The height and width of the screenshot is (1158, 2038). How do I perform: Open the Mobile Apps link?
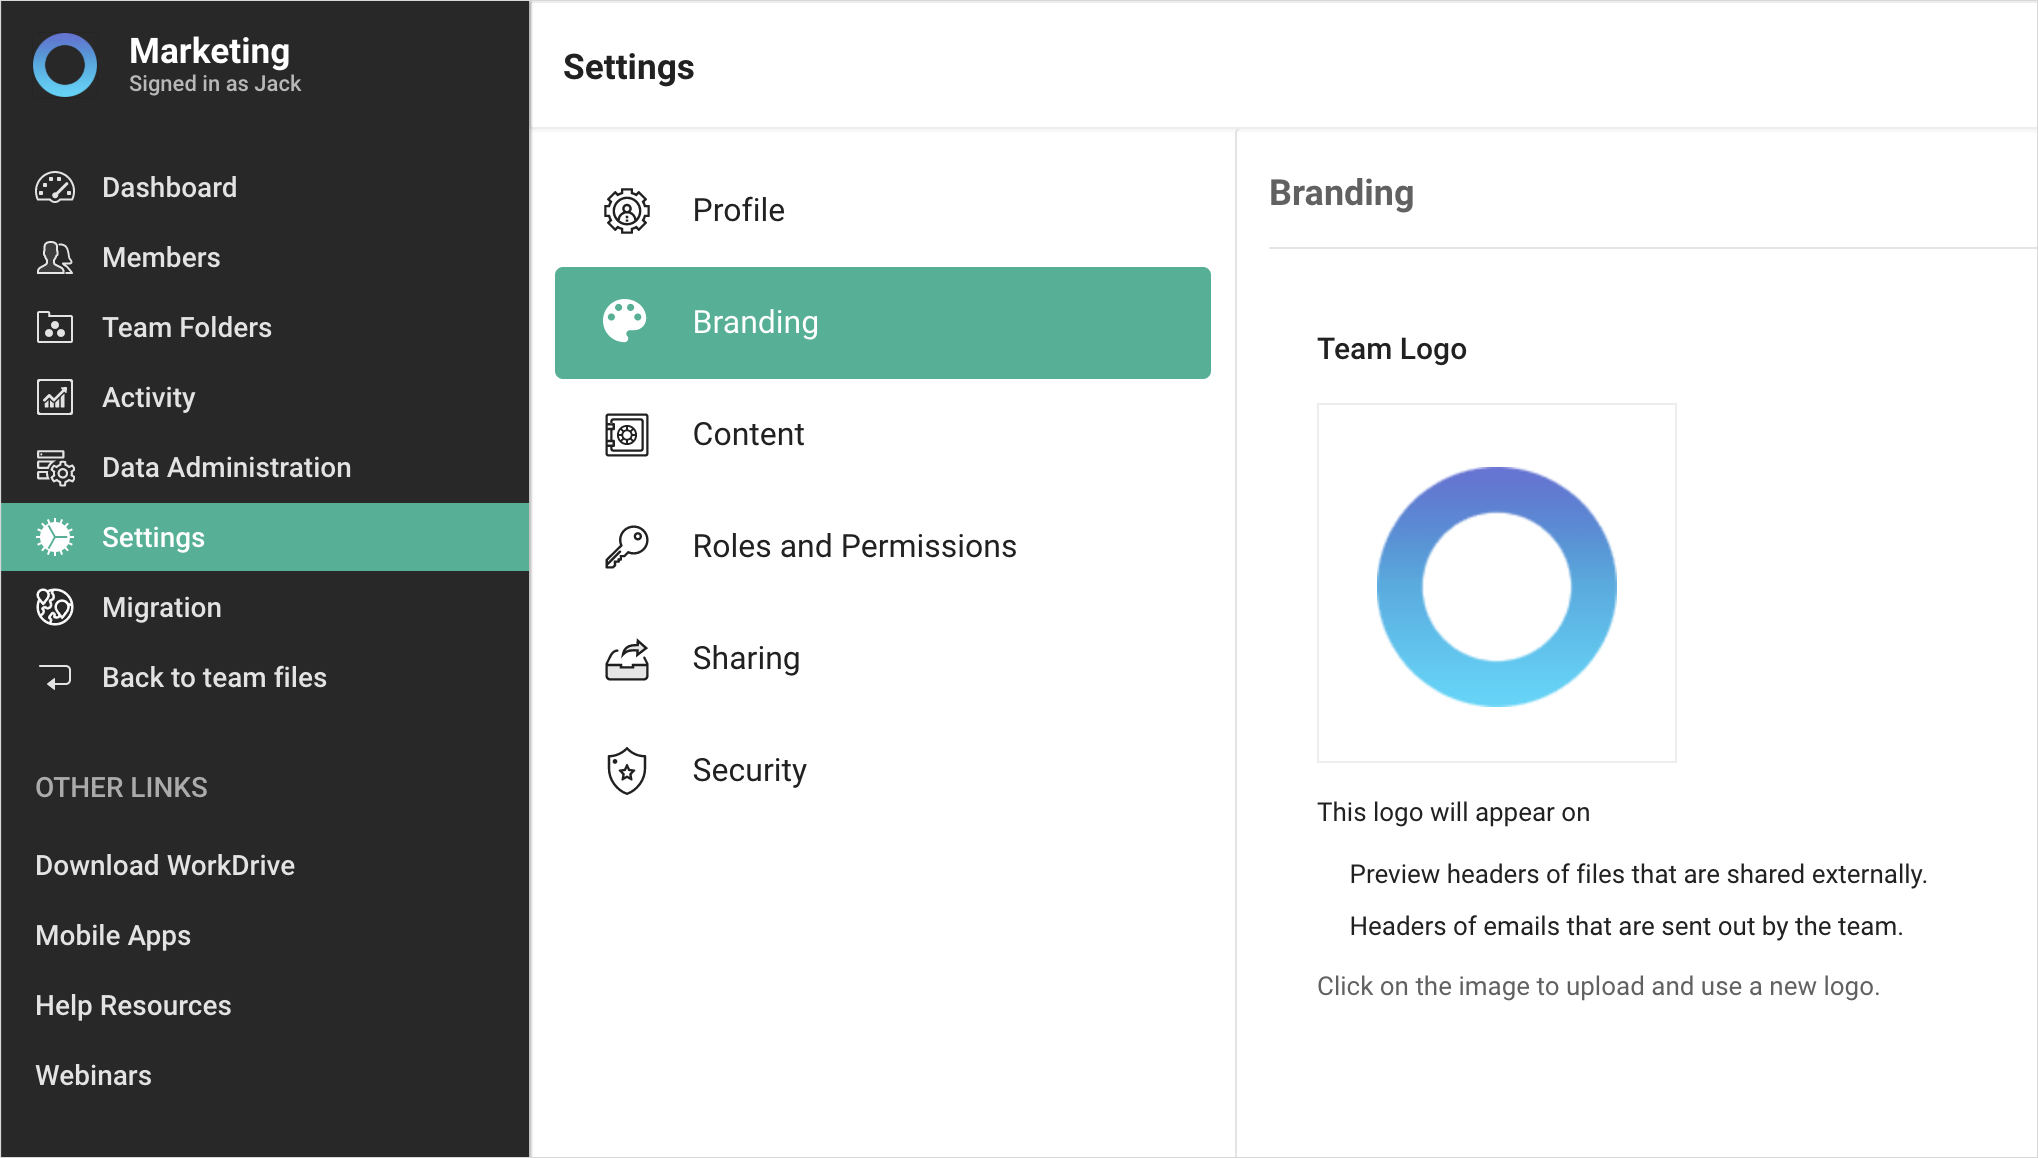(113, 936)
